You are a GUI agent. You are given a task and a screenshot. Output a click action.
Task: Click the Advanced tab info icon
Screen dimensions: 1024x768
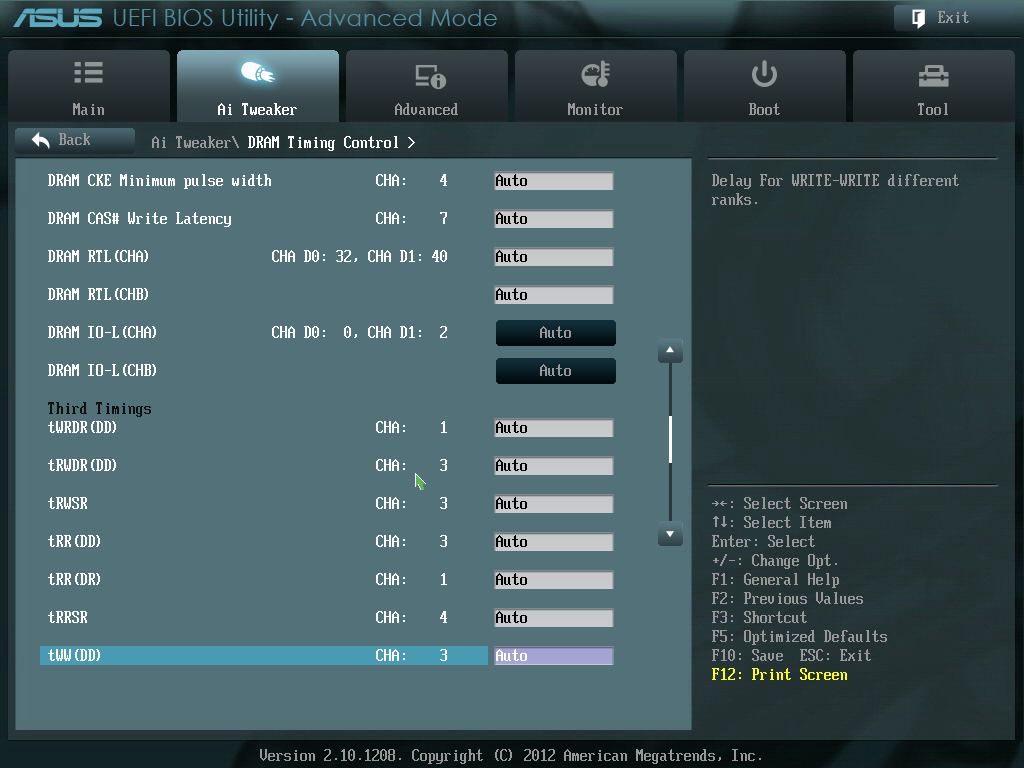click(x=430, y=76)
